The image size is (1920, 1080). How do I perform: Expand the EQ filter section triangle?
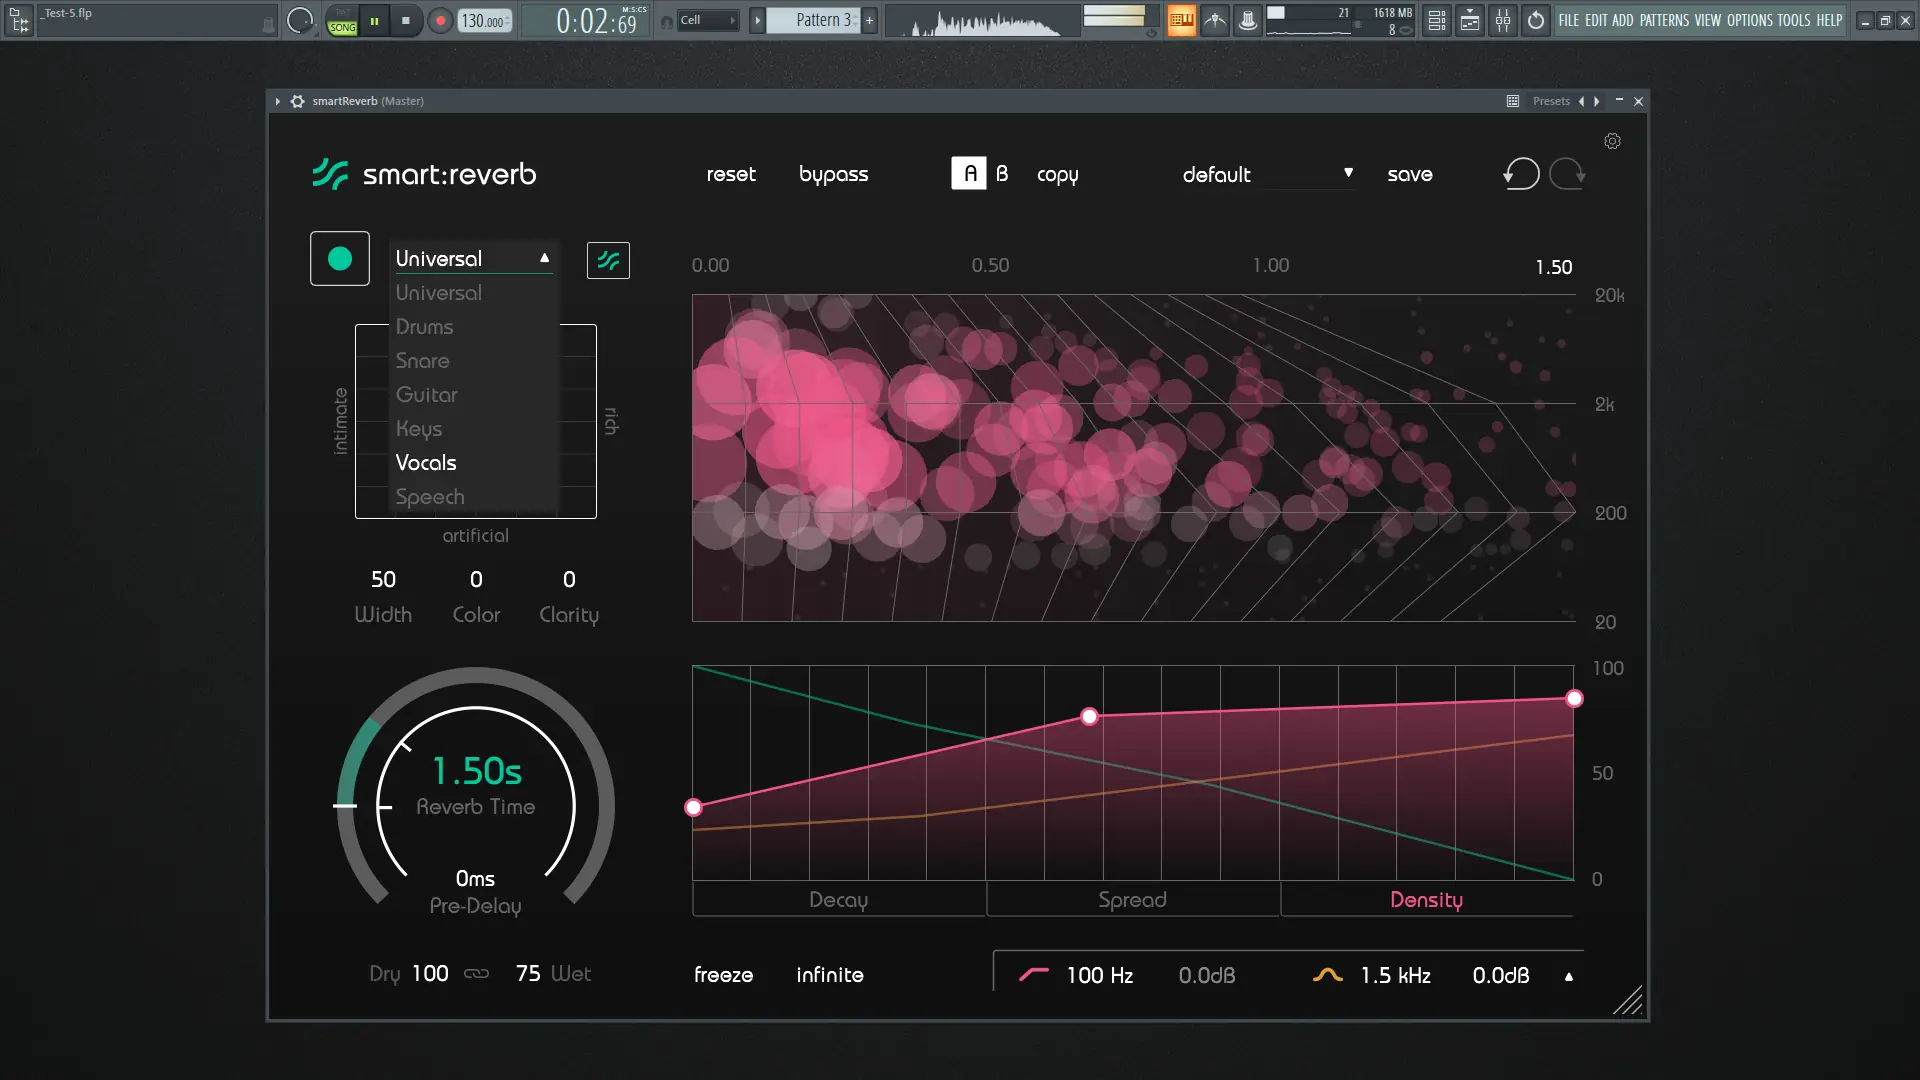pos(1568,977)
